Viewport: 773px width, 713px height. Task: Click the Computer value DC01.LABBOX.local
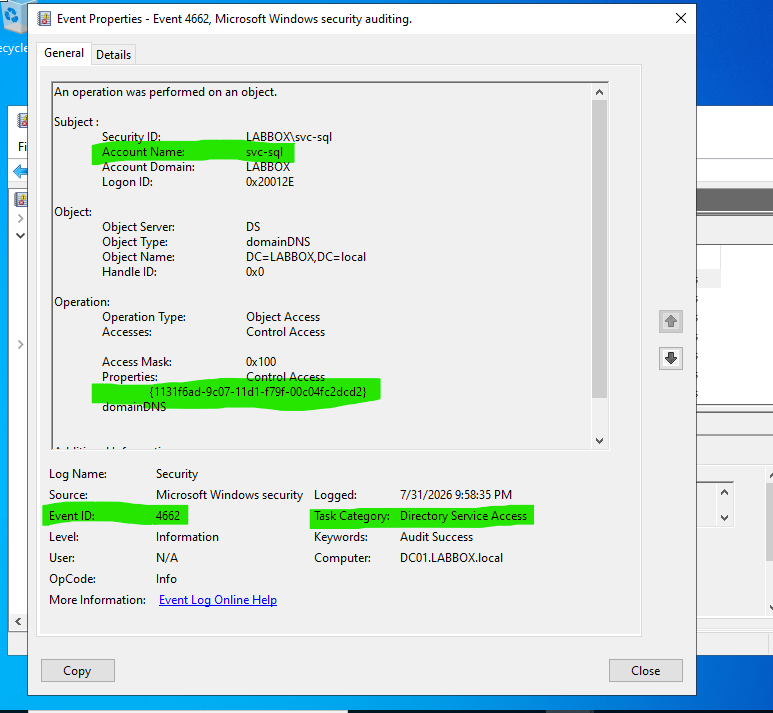(451, 558)
